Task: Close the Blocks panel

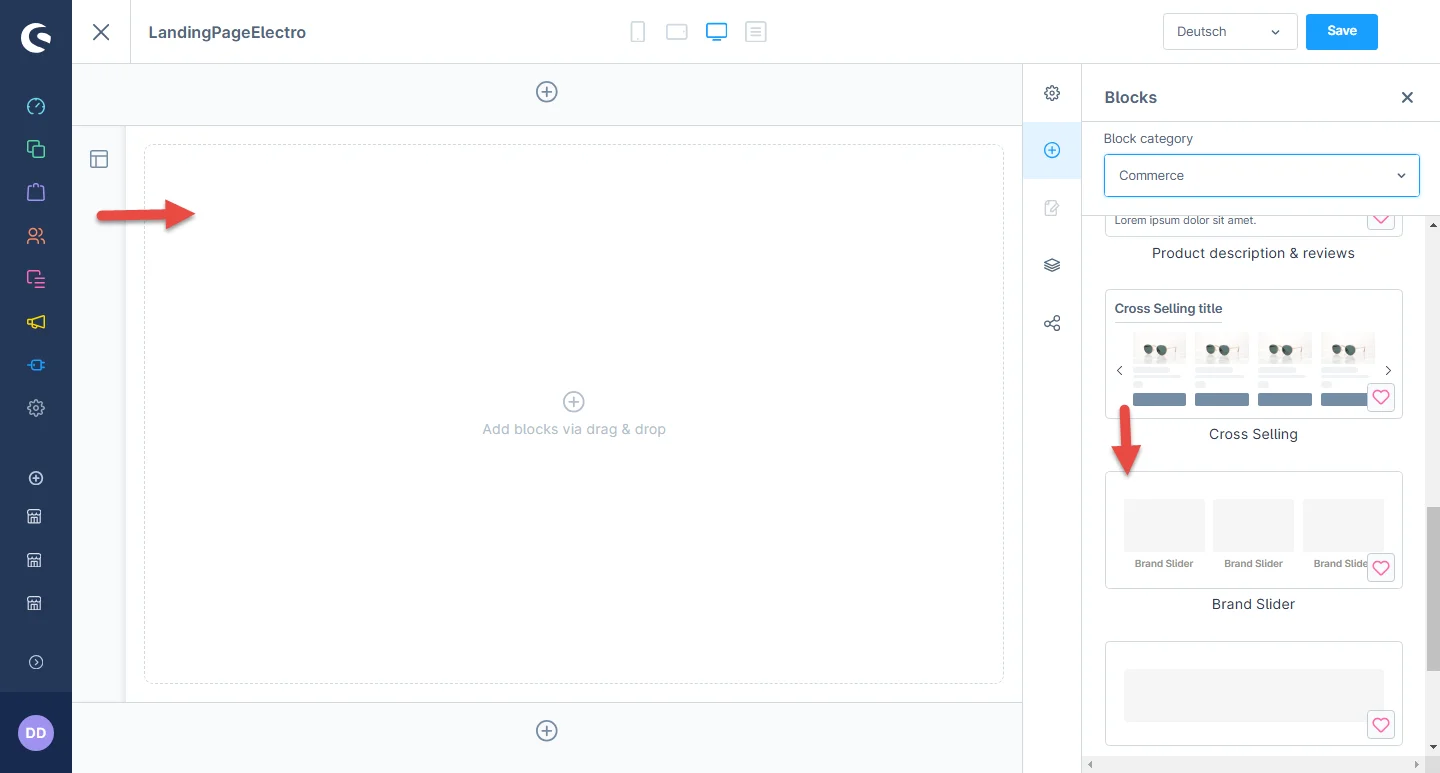Action: 1407,97
